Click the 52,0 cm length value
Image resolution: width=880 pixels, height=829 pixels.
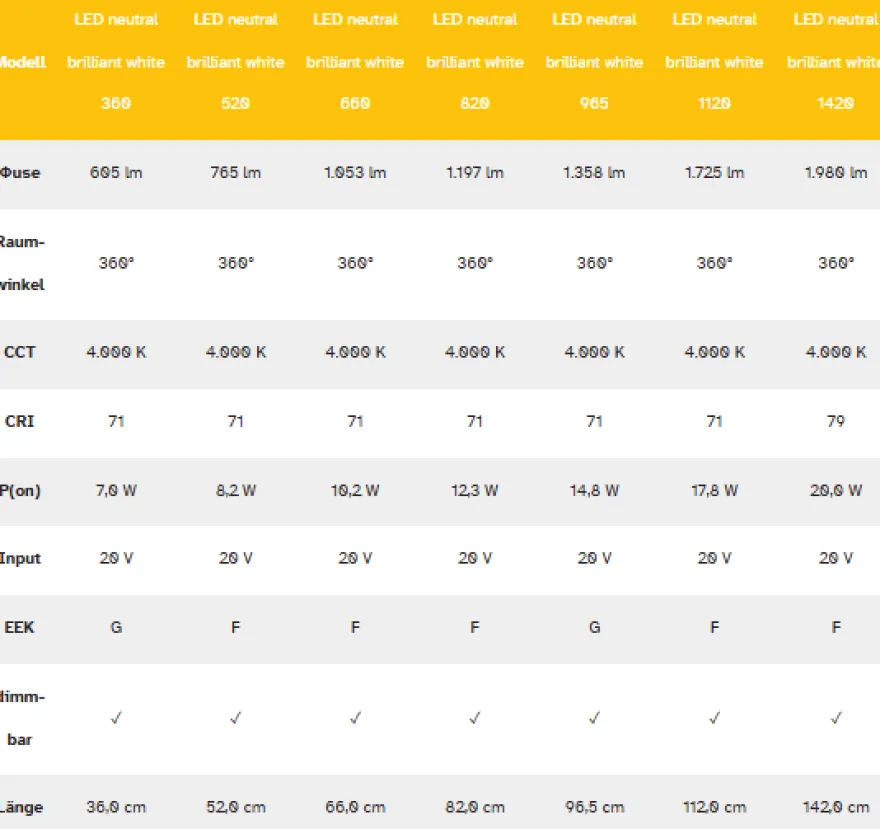[x=236, y=808]
